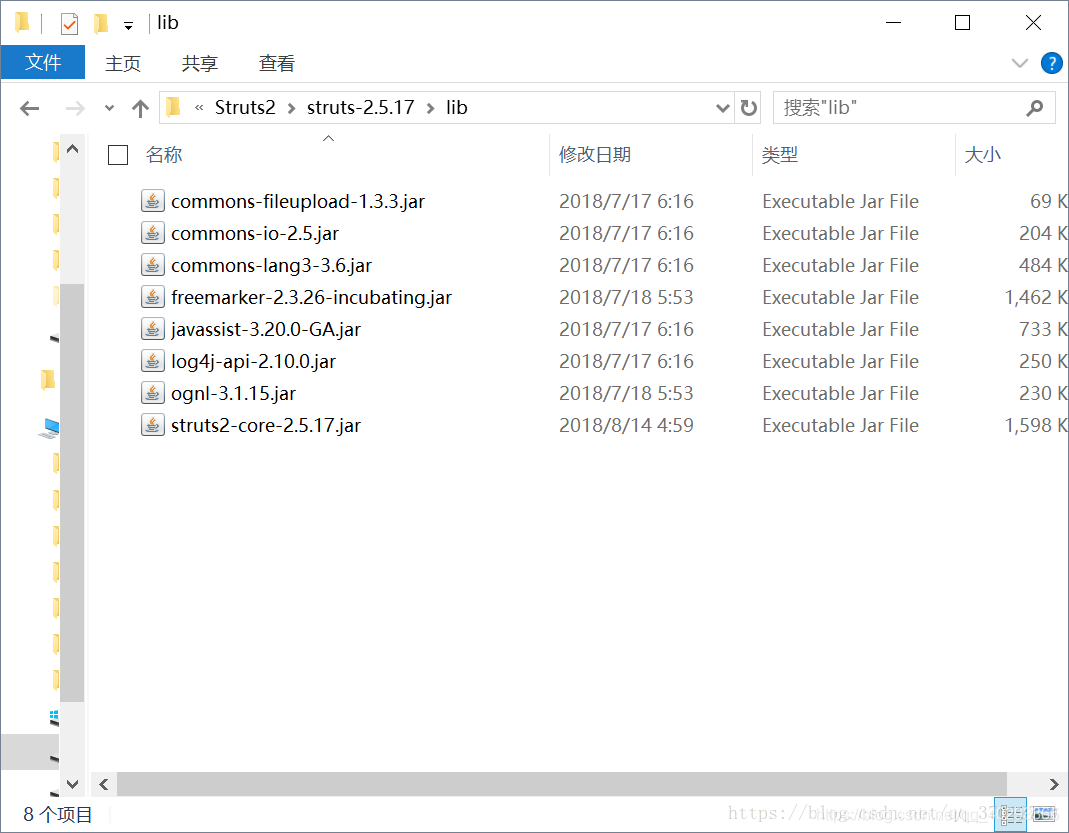The image size is (1069, 833).
Task: Open Explorer Help via the question mark icon
Action: point(1051,63)
